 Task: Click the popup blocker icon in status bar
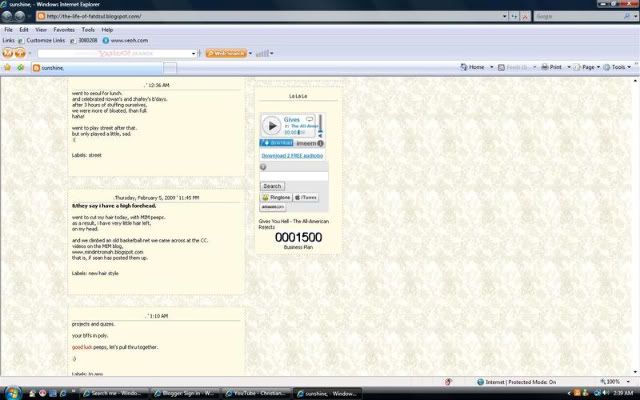point(448,382)
